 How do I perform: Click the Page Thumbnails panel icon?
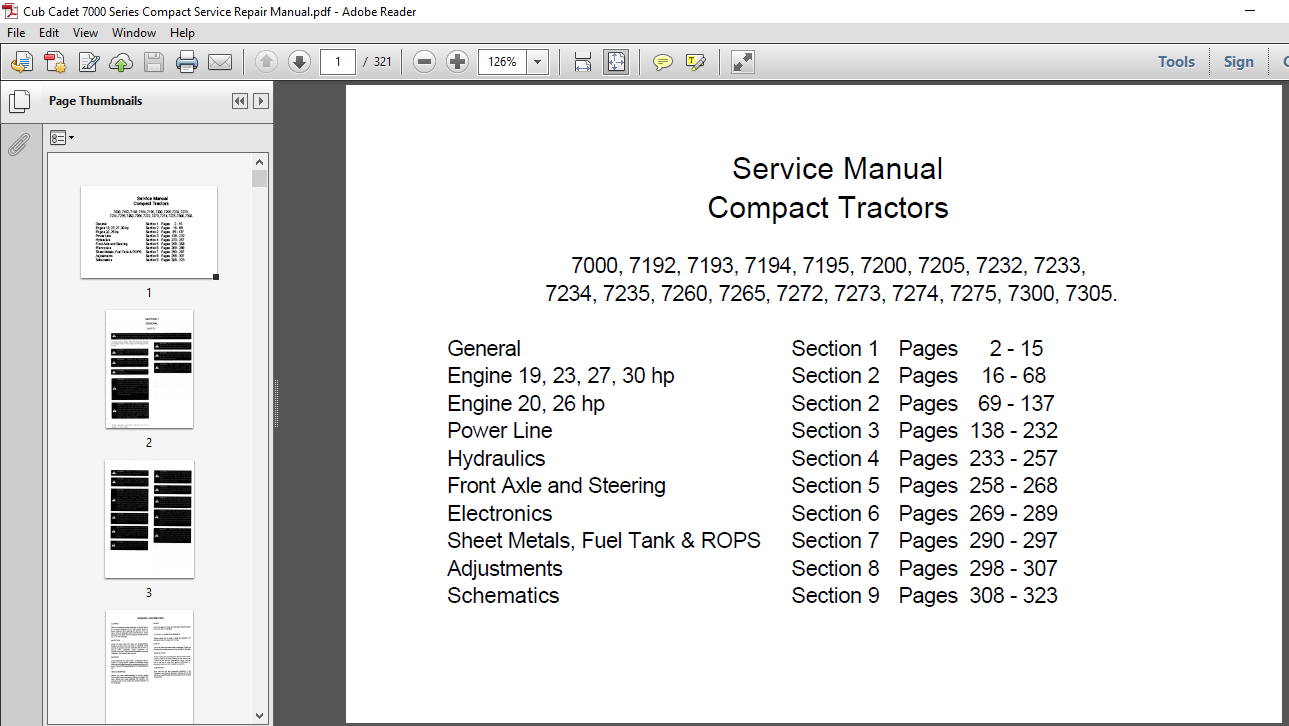pyautogui.click(x=18, y=101)
